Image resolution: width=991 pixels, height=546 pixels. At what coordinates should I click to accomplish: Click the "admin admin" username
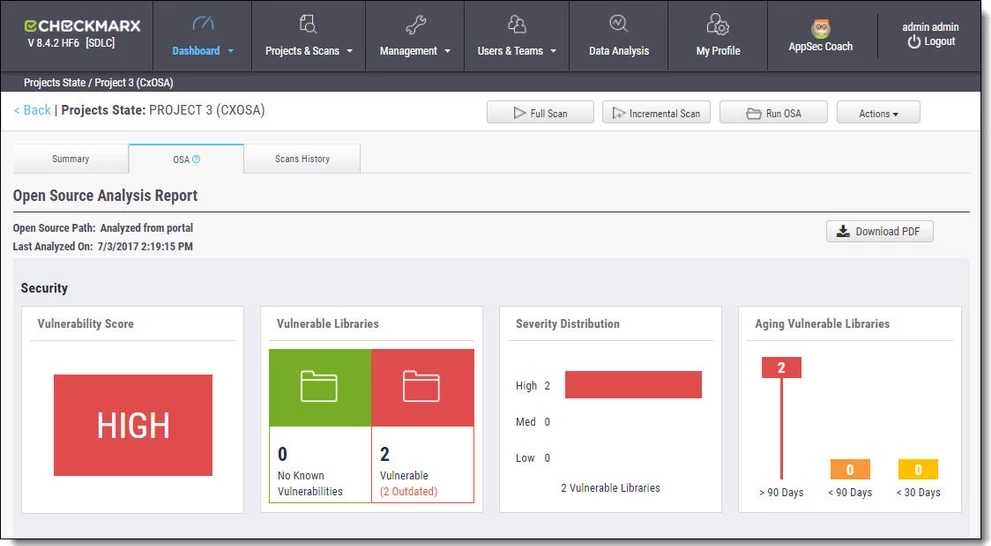pyautogui.click(x=930, y=27)
